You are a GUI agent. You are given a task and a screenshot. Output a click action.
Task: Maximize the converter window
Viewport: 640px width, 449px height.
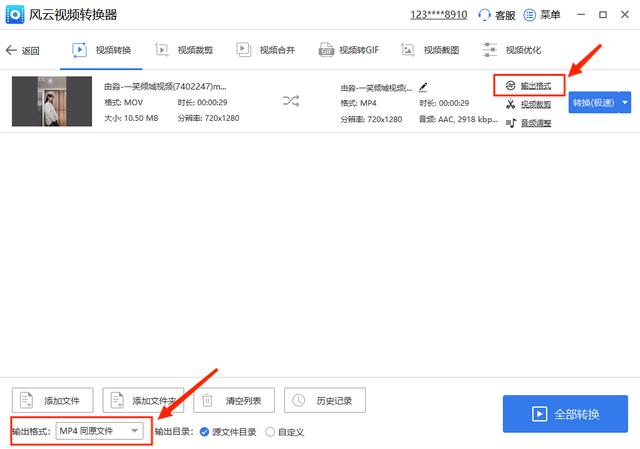[x=603, y=15]
